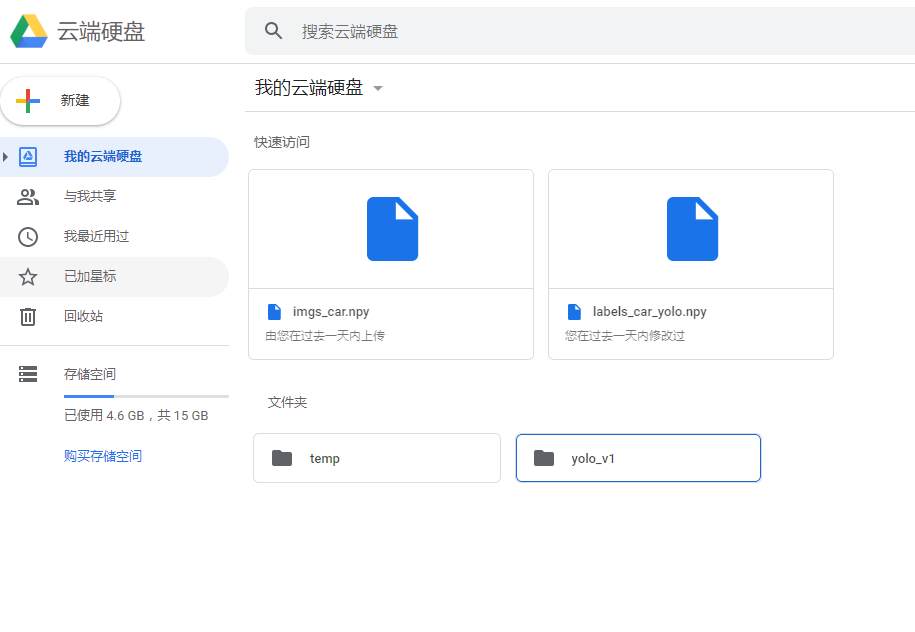This screenshot has height=632, width=915.
Task: Click the folder icon of yolo_v1
Action: (544, 458)
